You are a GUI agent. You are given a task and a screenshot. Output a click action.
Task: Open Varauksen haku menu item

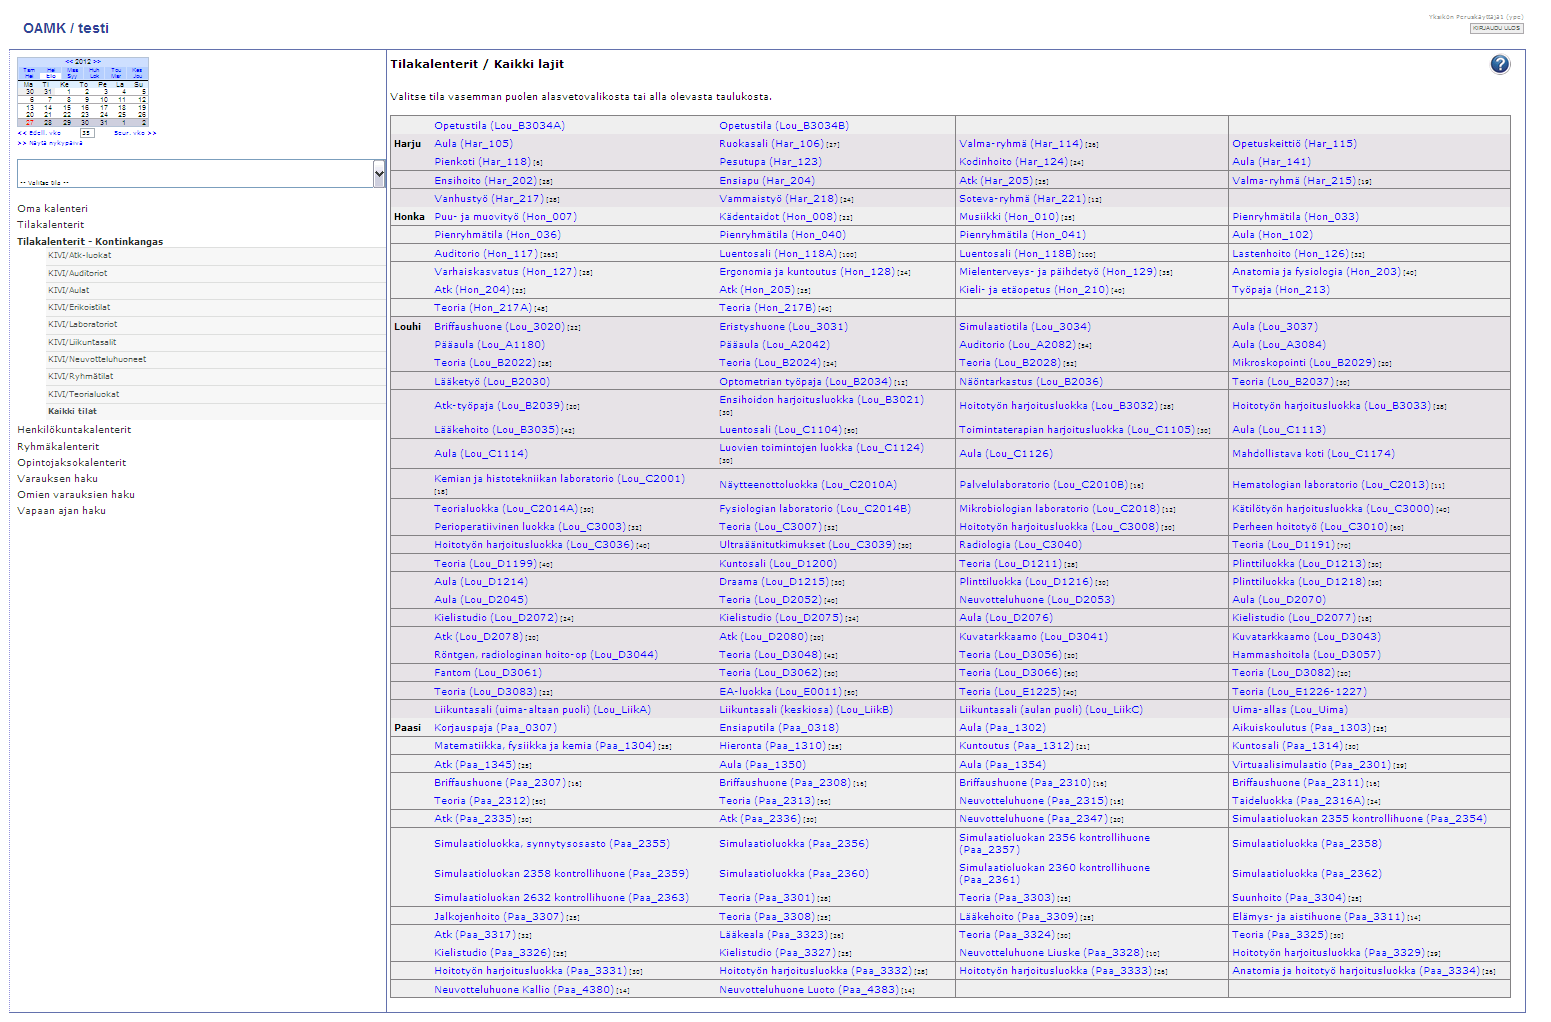tap(57, 479)
